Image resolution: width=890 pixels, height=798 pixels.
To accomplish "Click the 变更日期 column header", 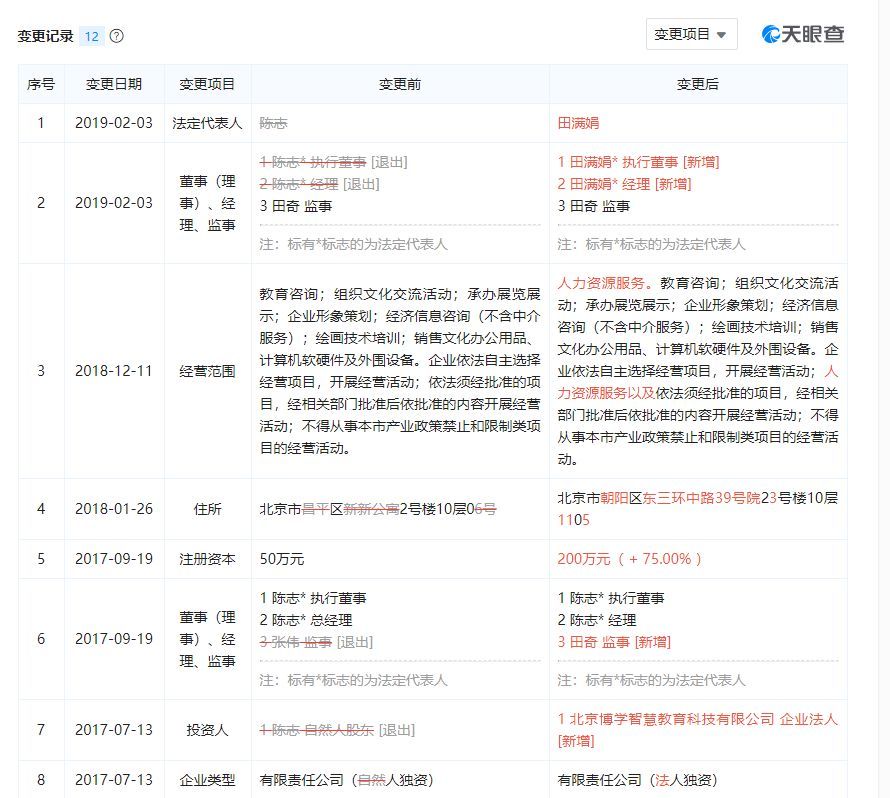I will click(x=113, y=85).
